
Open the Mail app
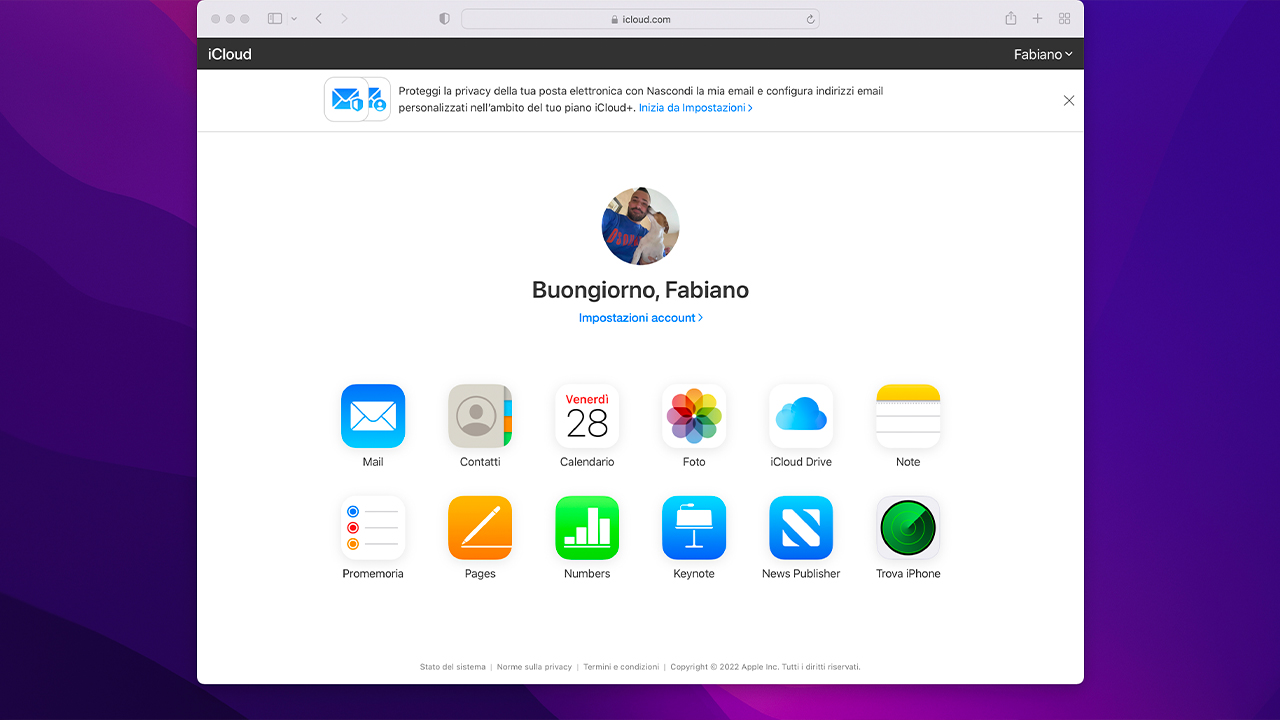pos(373,416)
